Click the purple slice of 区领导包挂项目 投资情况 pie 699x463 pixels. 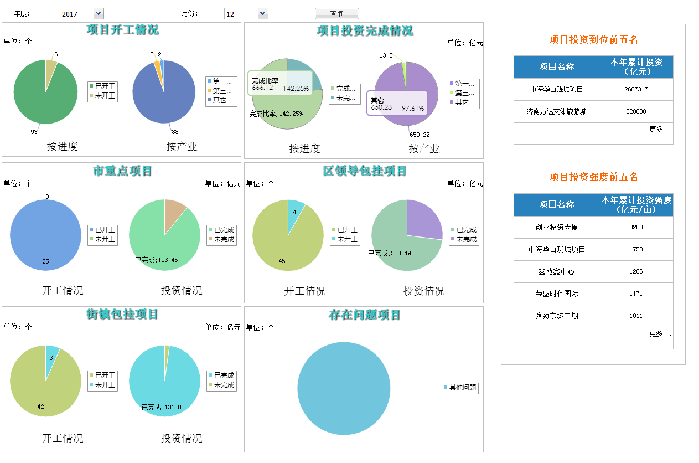point(423,219)
